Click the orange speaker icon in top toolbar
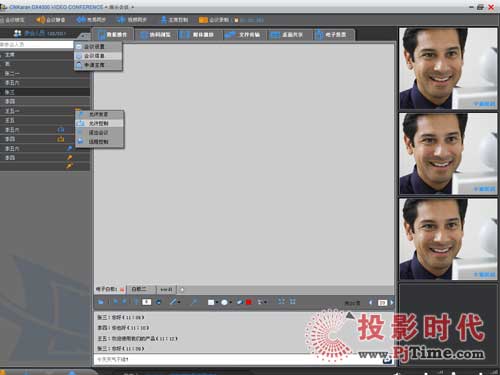500x375 pixels. 40,20
